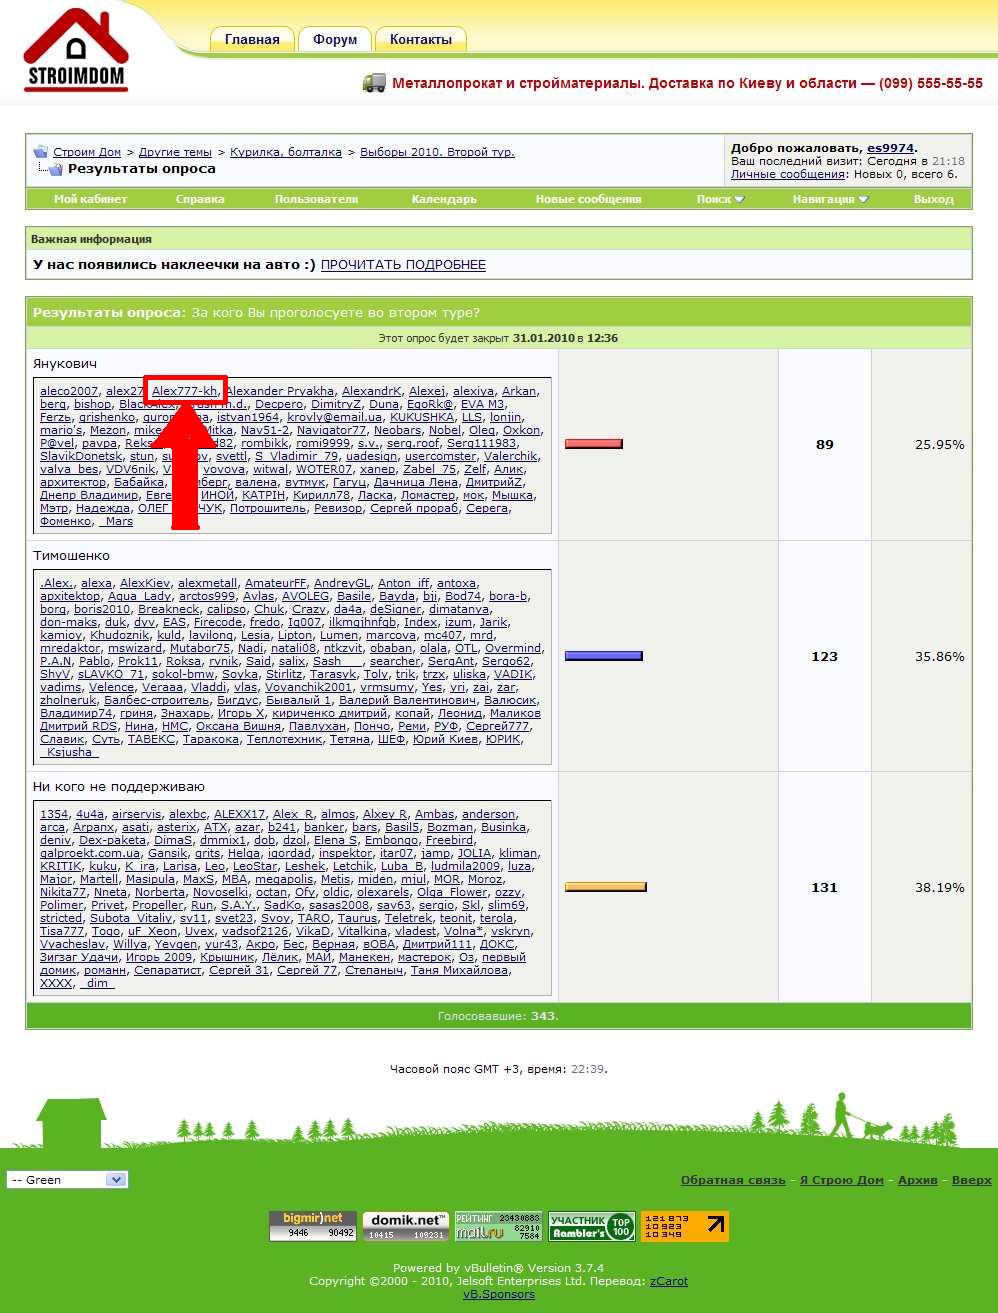Click the 38.19% percentage value

coord(939,887)
